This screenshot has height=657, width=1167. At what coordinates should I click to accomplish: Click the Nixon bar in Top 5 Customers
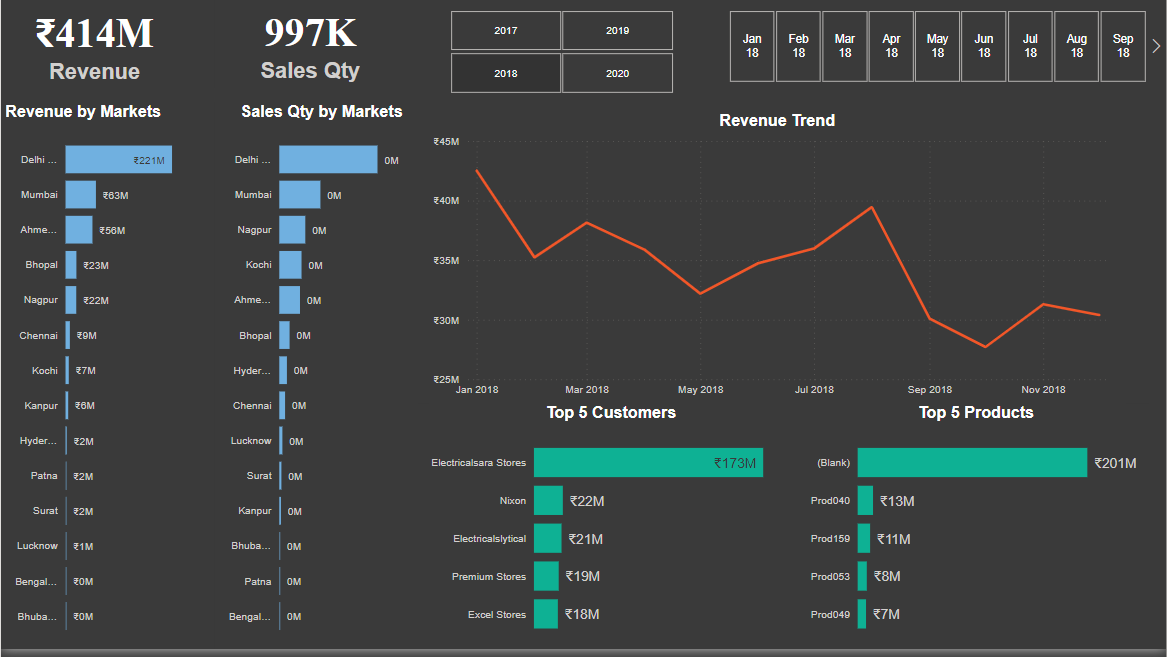[548, 500]
